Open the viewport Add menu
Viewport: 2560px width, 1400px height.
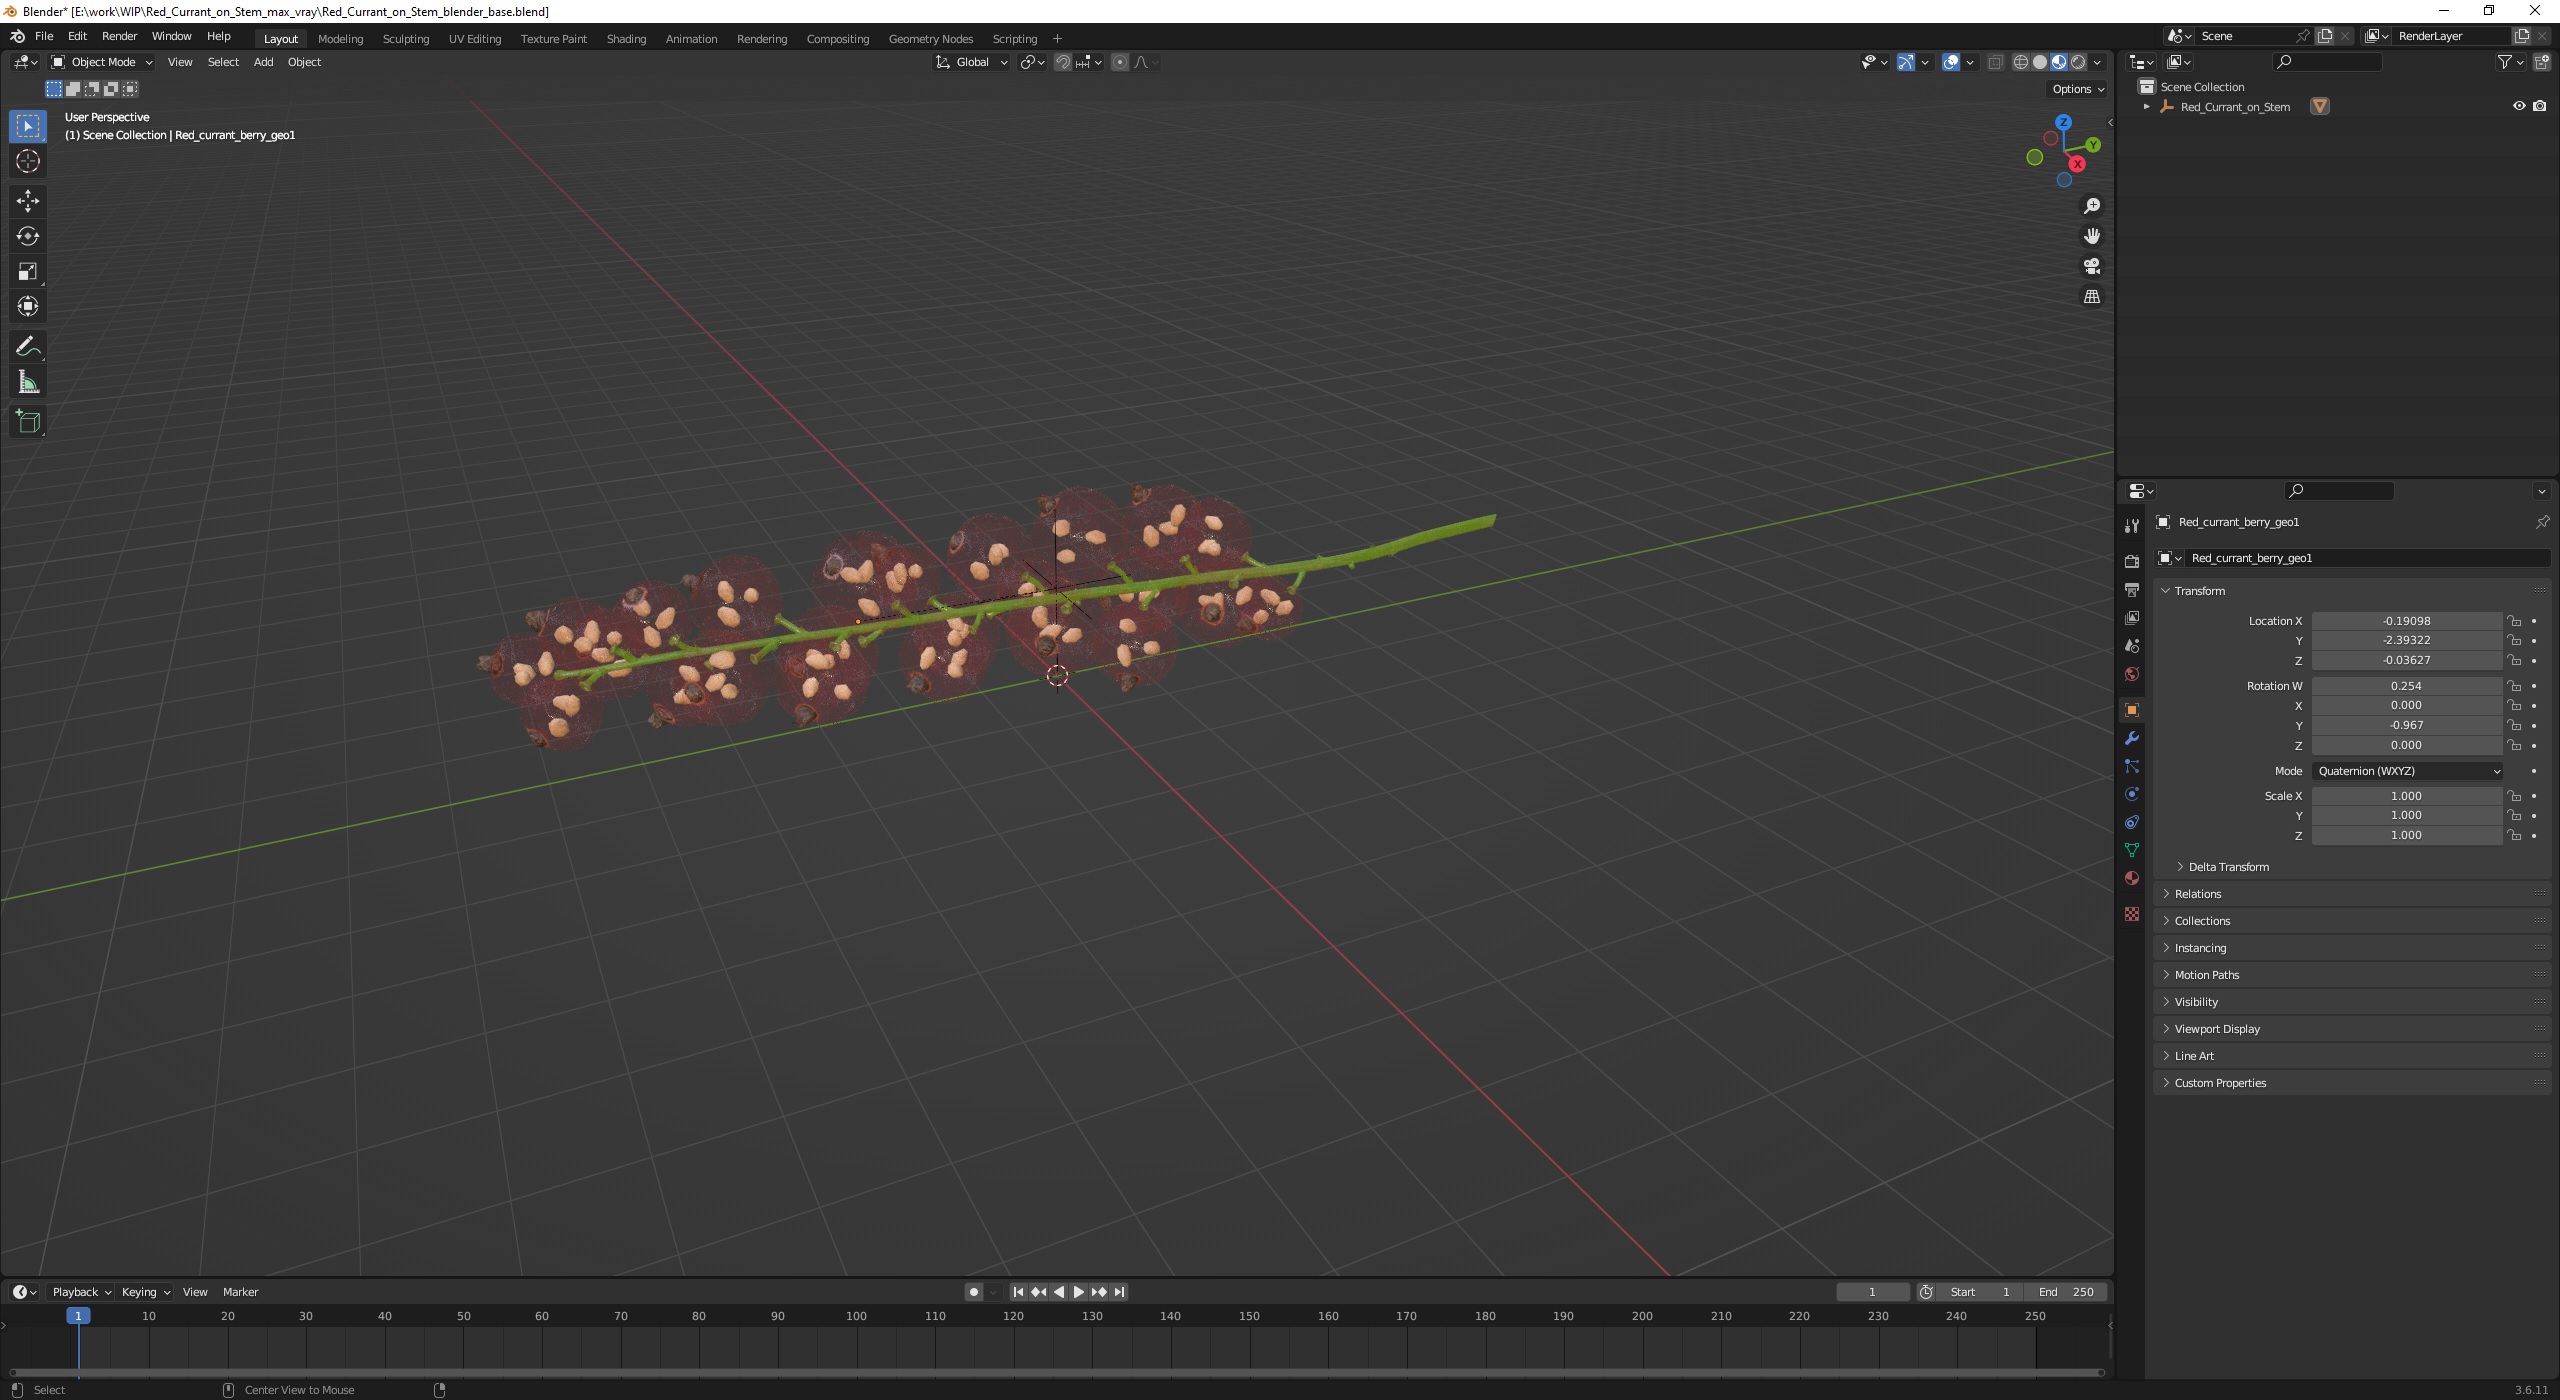pos(263,62)
